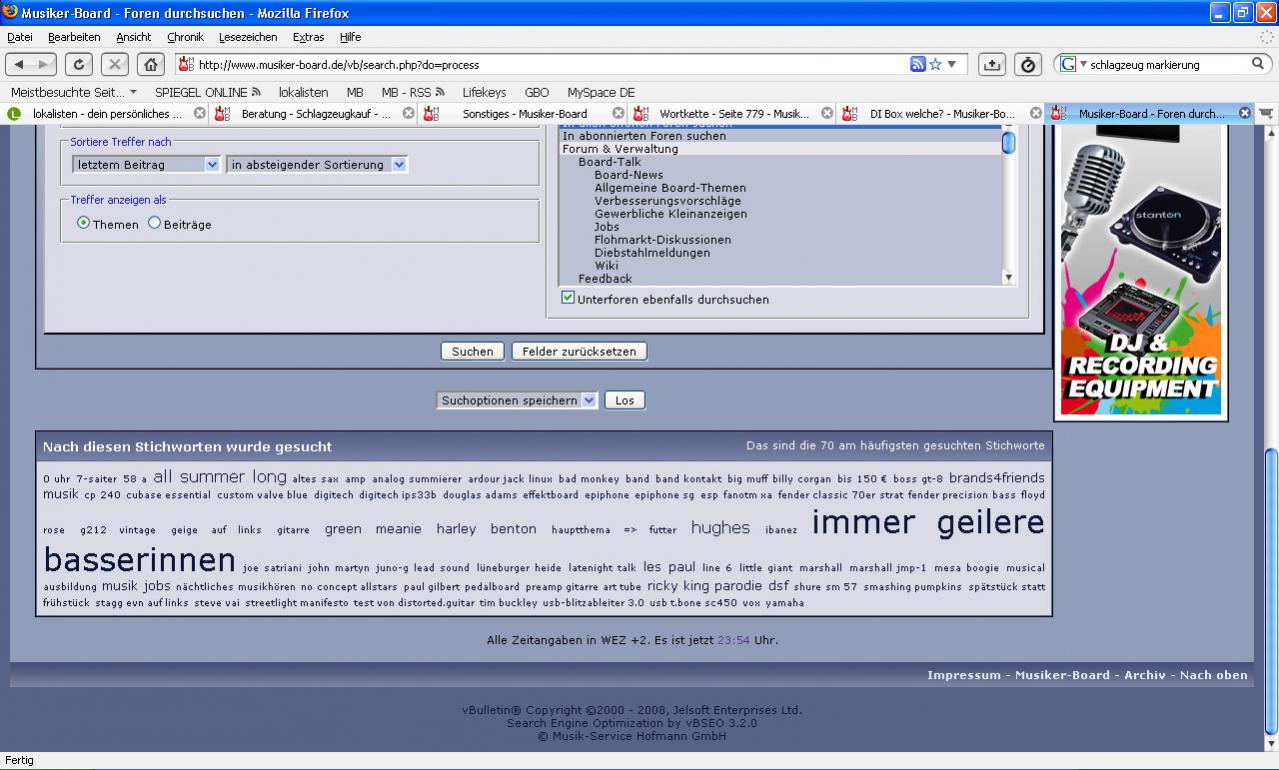Open the 'Impressum' footer link
Image resolution: width=1279 pixels, height=770 pixels.
(x=963, y=675)
